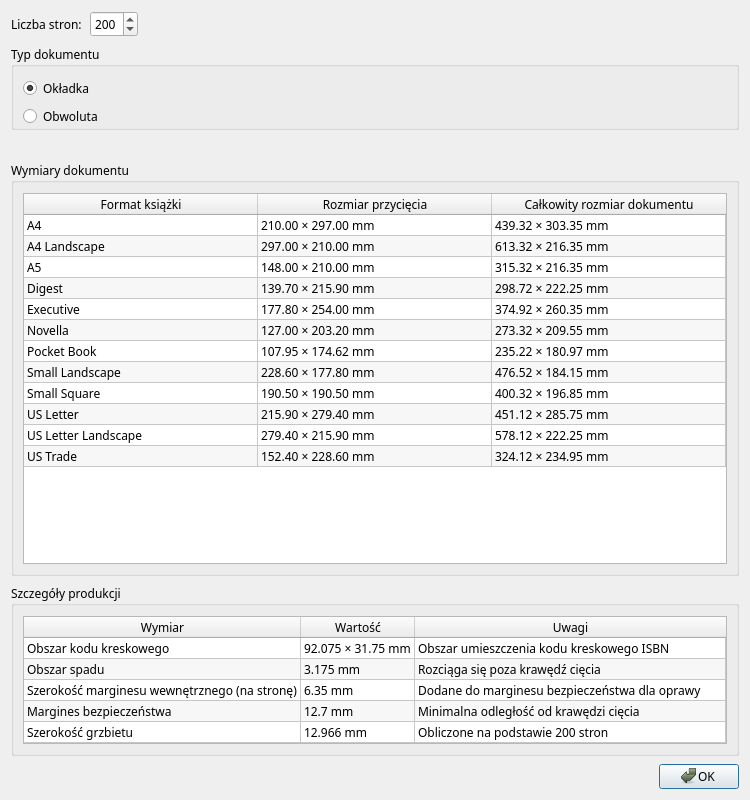Select the Szerokość grzbietu row

tap(162, 732)
